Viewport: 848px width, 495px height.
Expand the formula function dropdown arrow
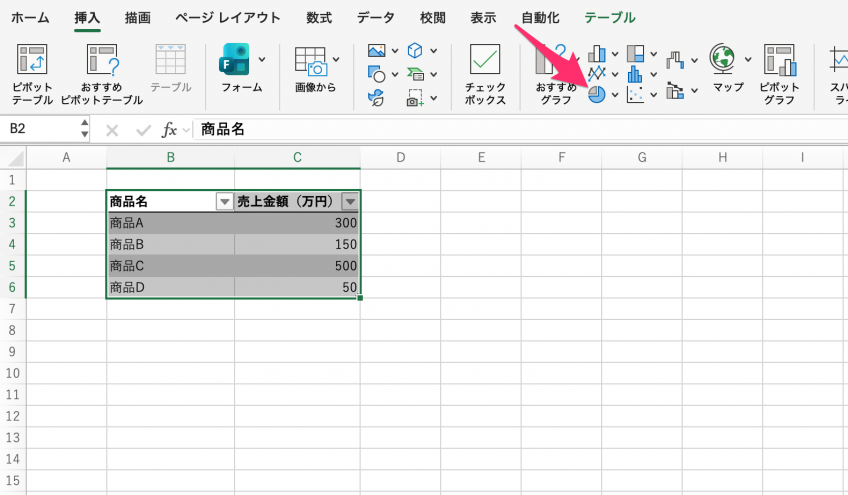[187, 130]
